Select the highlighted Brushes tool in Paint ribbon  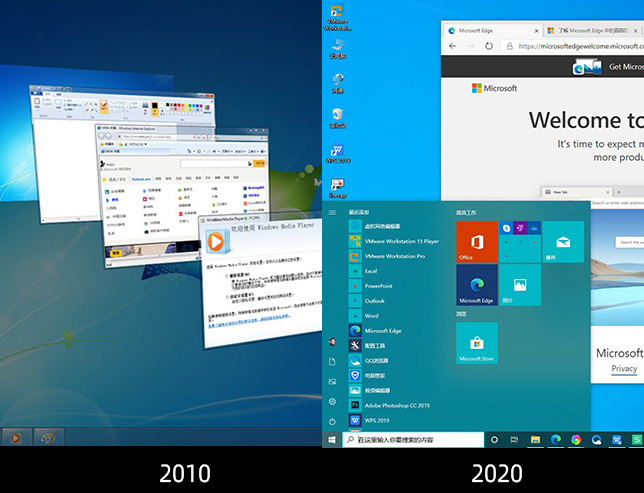pos(104,107)
